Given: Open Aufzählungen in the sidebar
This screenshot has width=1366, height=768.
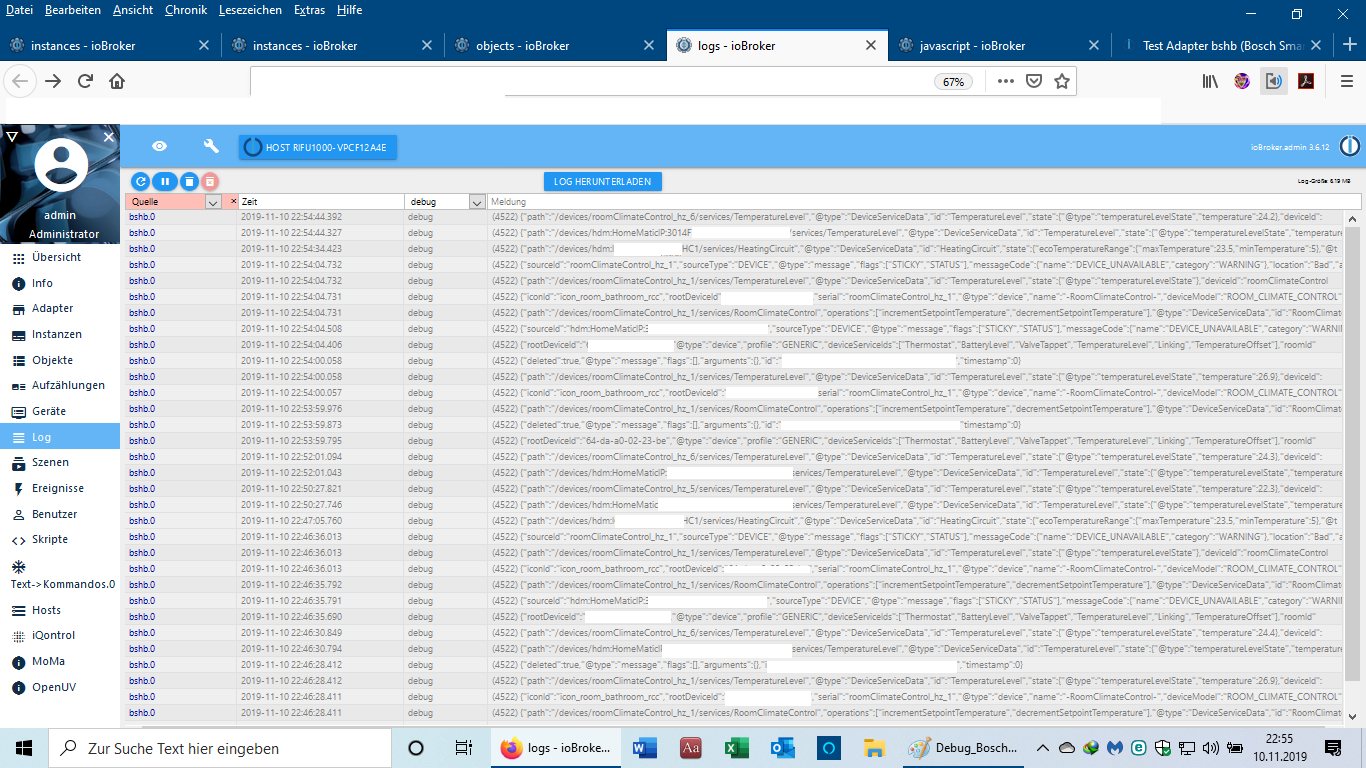Looking at the screenshot, I should [x=60, y=385].
